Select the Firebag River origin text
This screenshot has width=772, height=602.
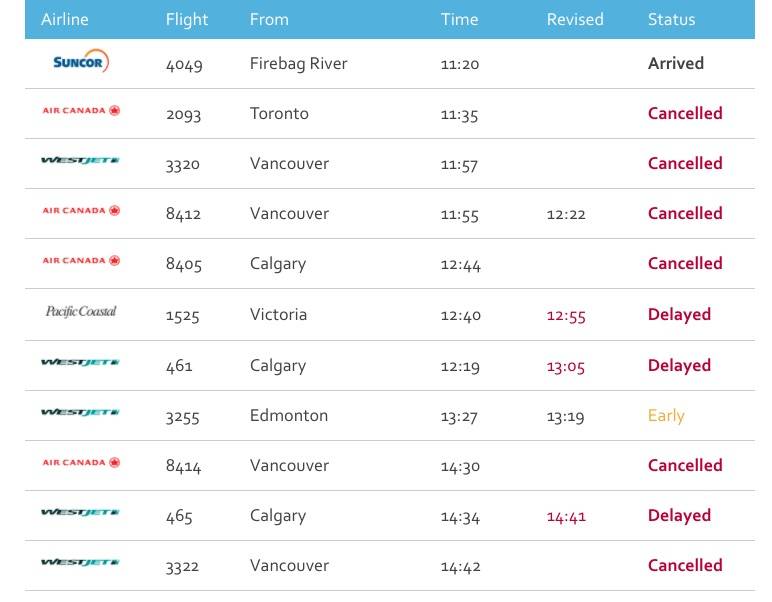pos(298,64)
